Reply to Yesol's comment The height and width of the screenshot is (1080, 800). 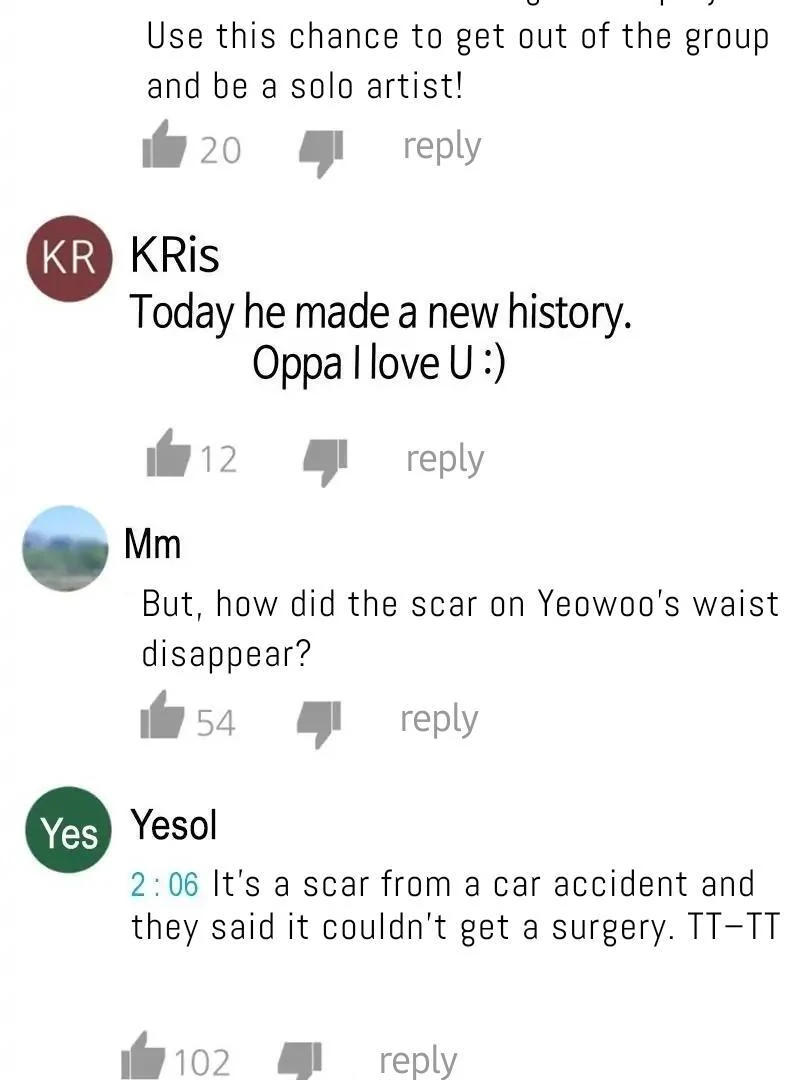pos(418,1061)
